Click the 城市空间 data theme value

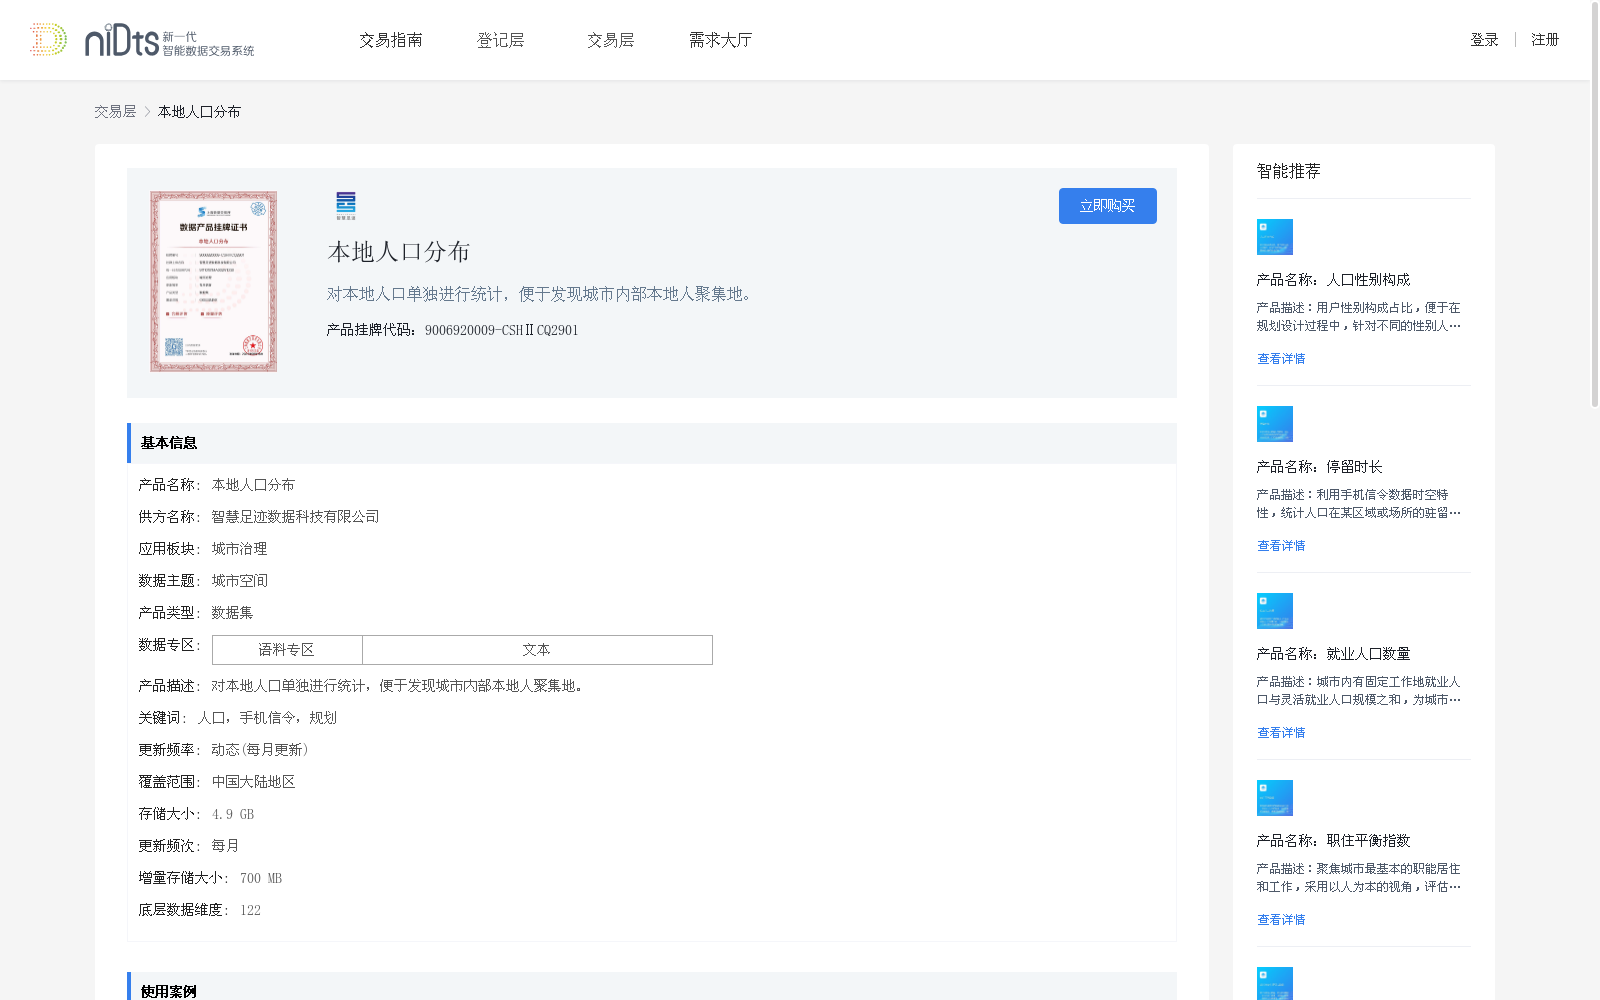click(x=239, y=581)
